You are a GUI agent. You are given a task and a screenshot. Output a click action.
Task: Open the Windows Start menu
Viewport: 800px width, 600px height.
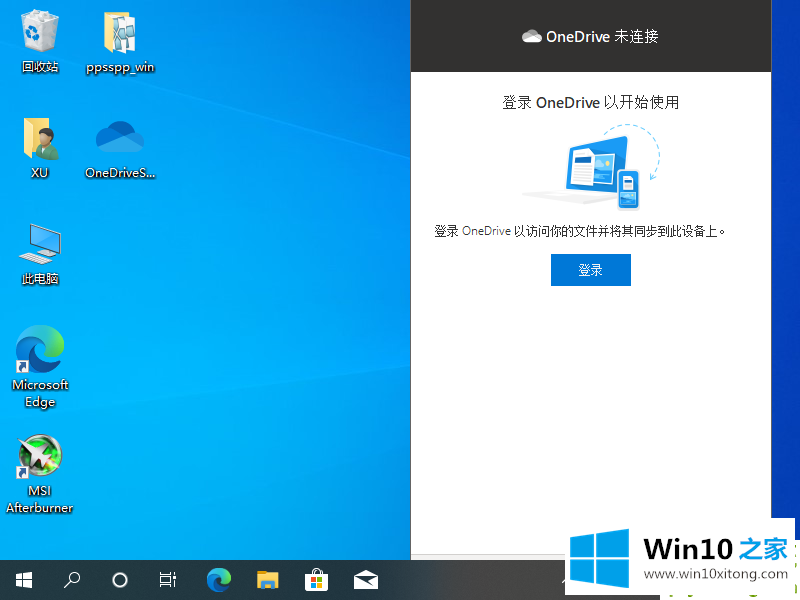click(23, 580)
